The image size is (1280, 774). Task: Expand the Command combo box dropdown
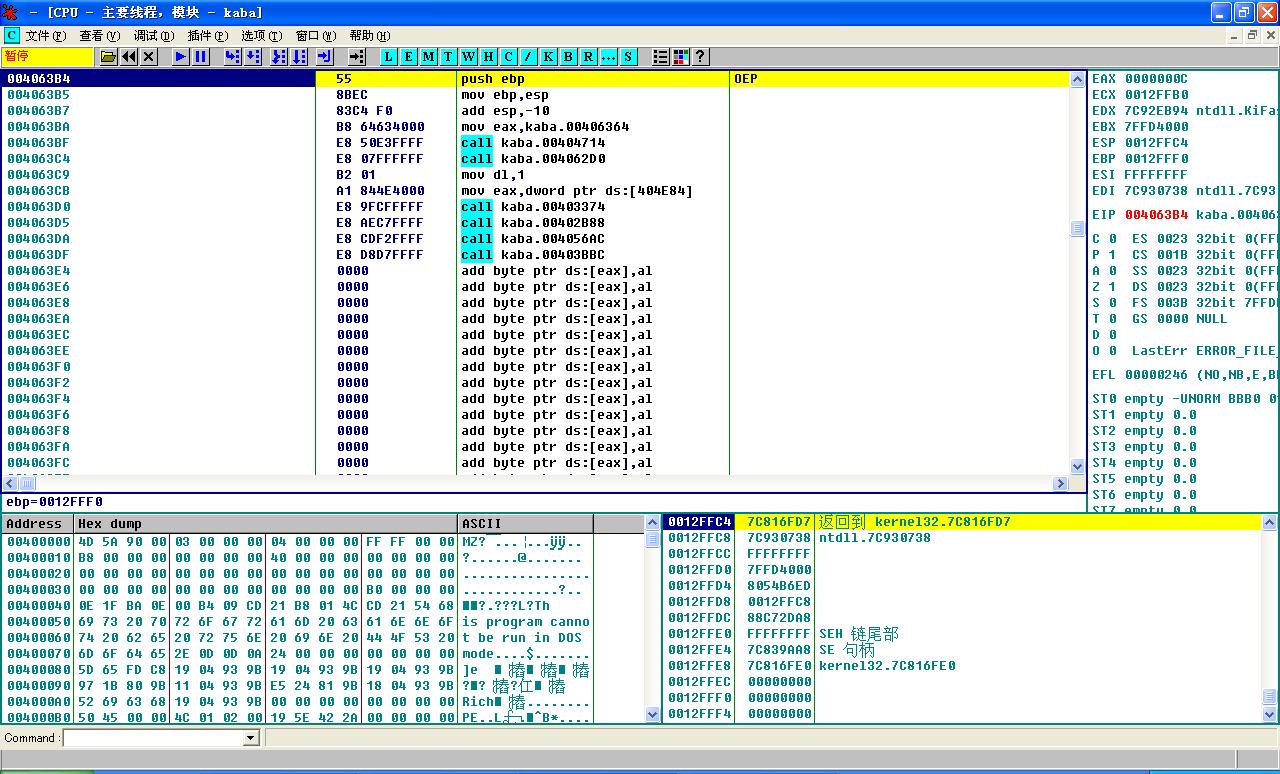(251, 738)
